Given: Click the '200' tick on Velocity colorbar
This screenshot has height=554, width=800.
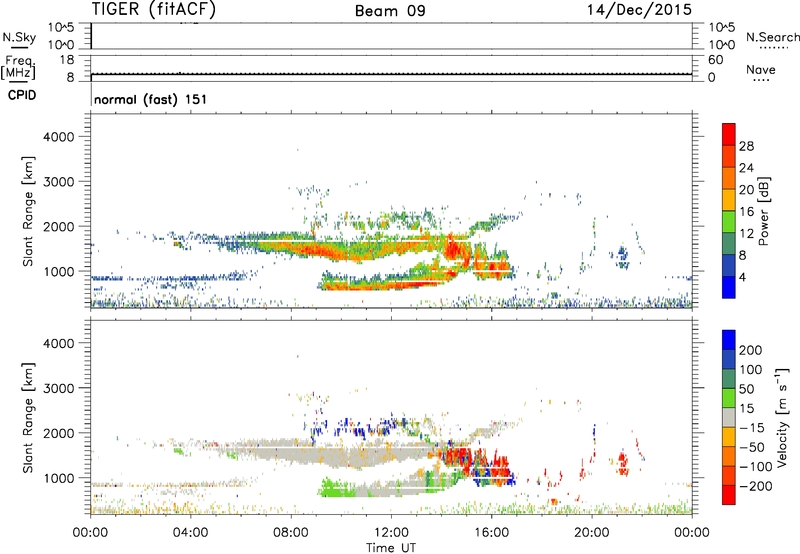Looking at the screenshot, I should pyautogui.click(x=751, y=350).
